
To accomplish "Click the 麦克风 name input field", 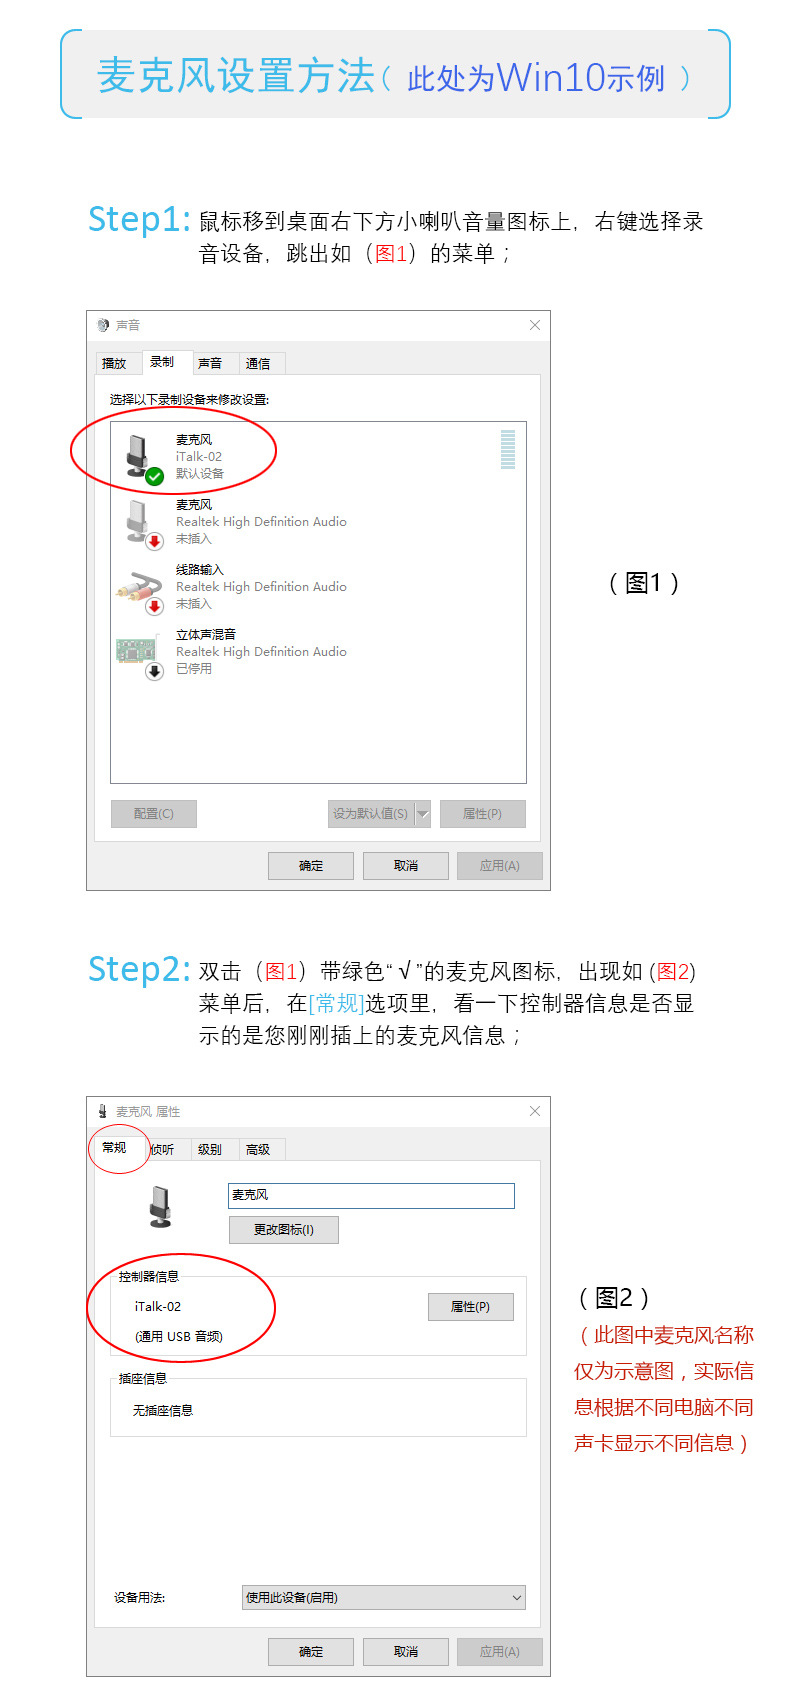I will 371,1195.
